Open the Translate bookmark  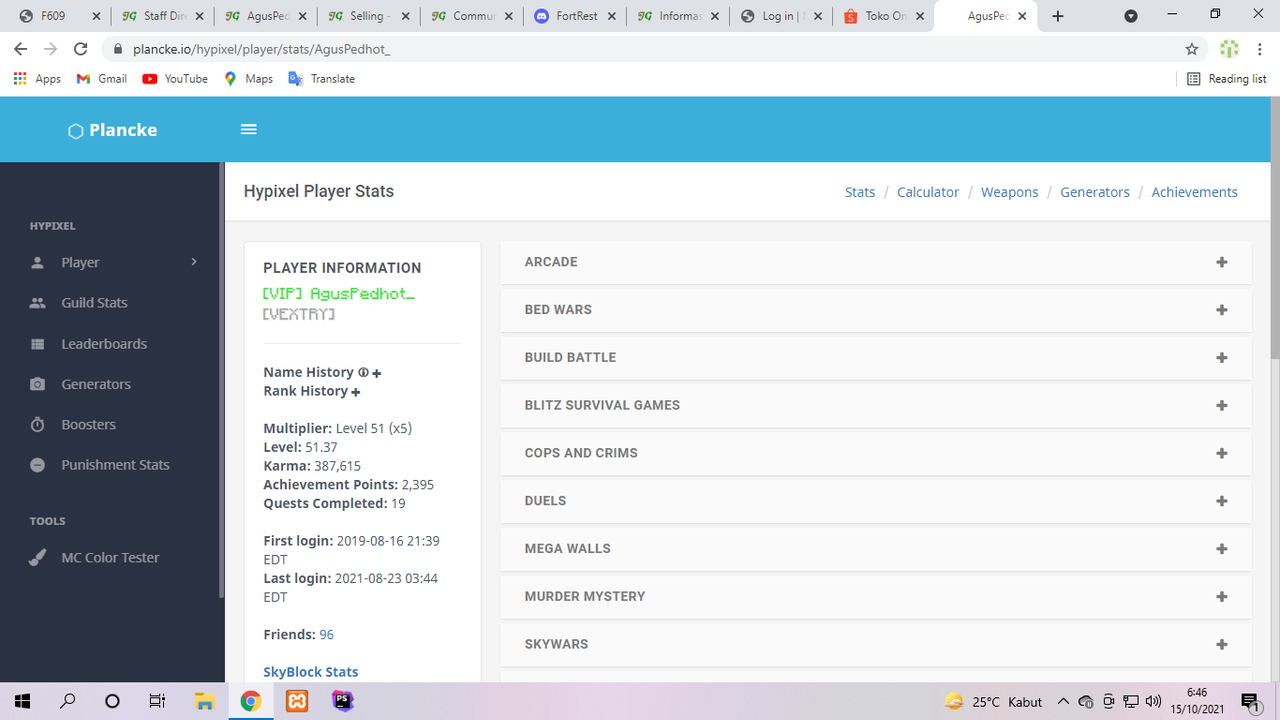click(321, 79)
